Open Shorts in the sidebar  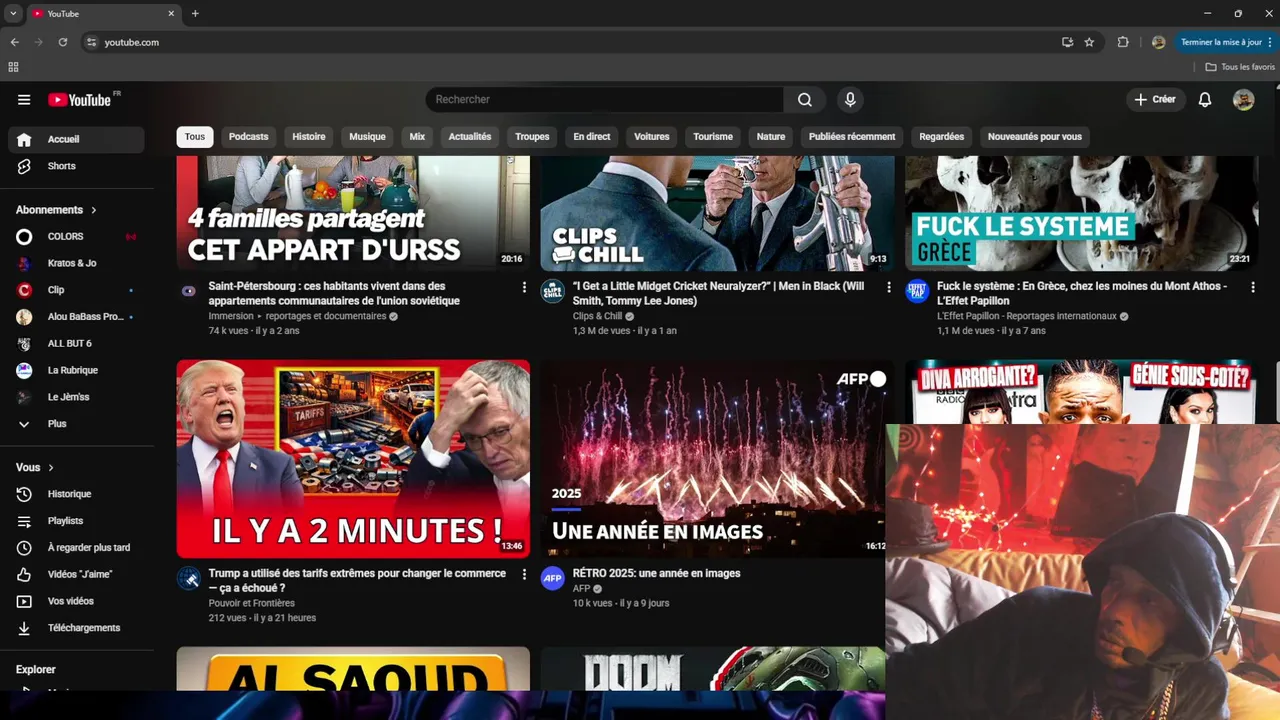click(76, 166)
